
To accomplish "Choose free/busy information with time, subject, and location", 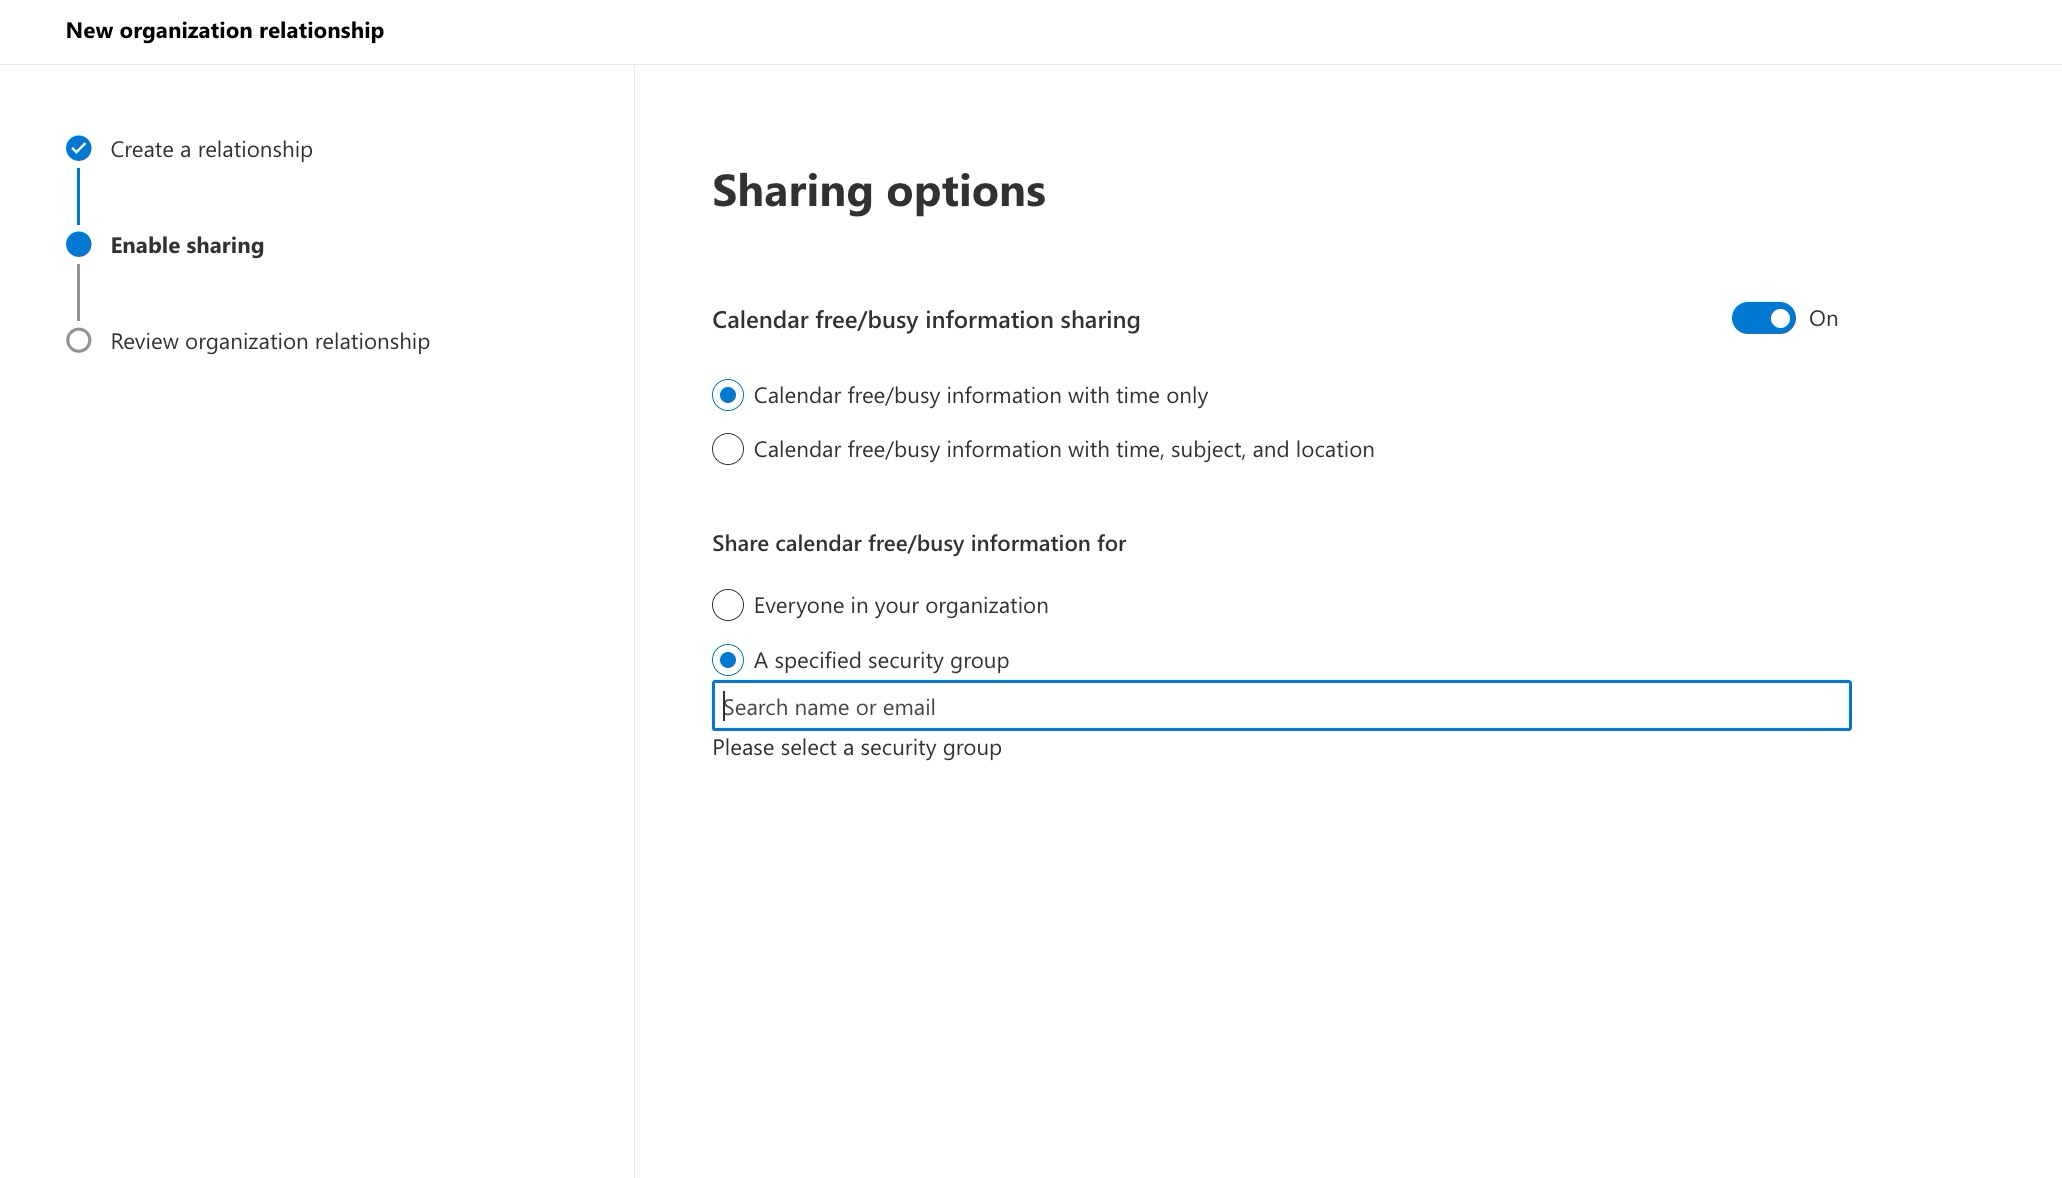I will coord(727,449).
